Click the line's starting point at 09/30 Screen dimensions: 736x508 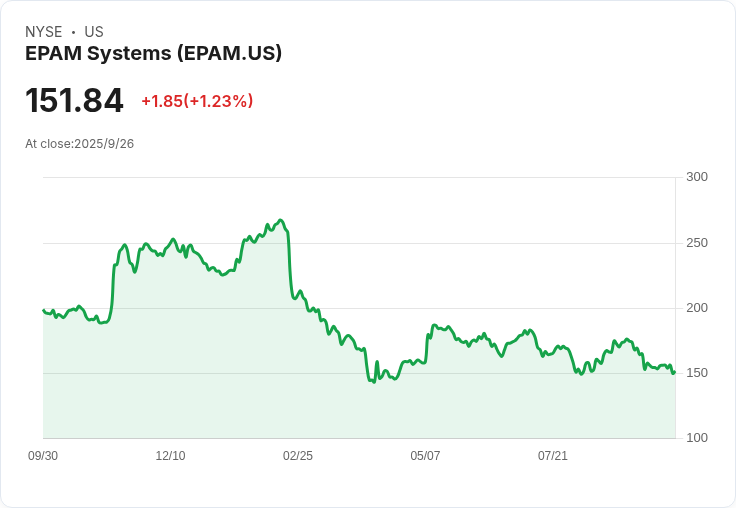(x=43, y=310)
